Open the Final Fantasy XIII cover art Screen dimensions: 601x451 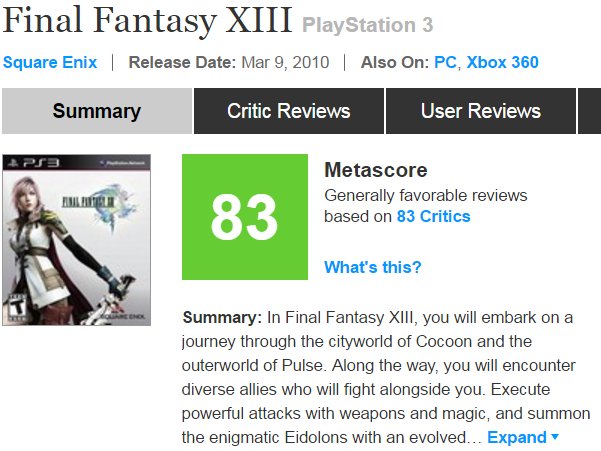77,239
